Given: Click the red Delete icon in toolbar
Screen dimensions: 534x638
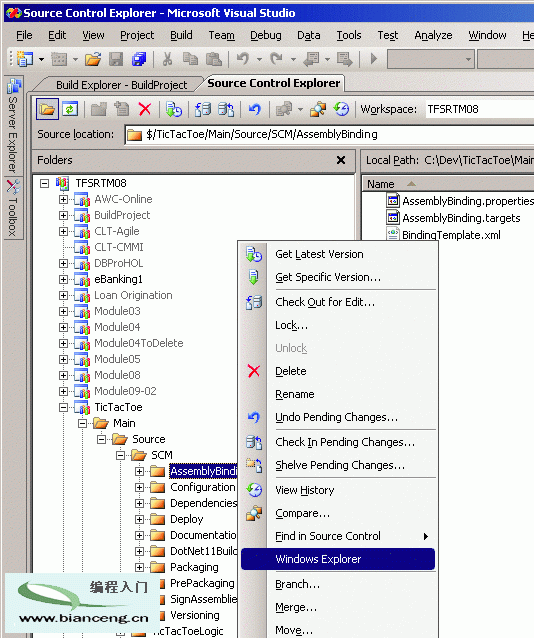Looking at the screenshot, I should coord(145,109).
